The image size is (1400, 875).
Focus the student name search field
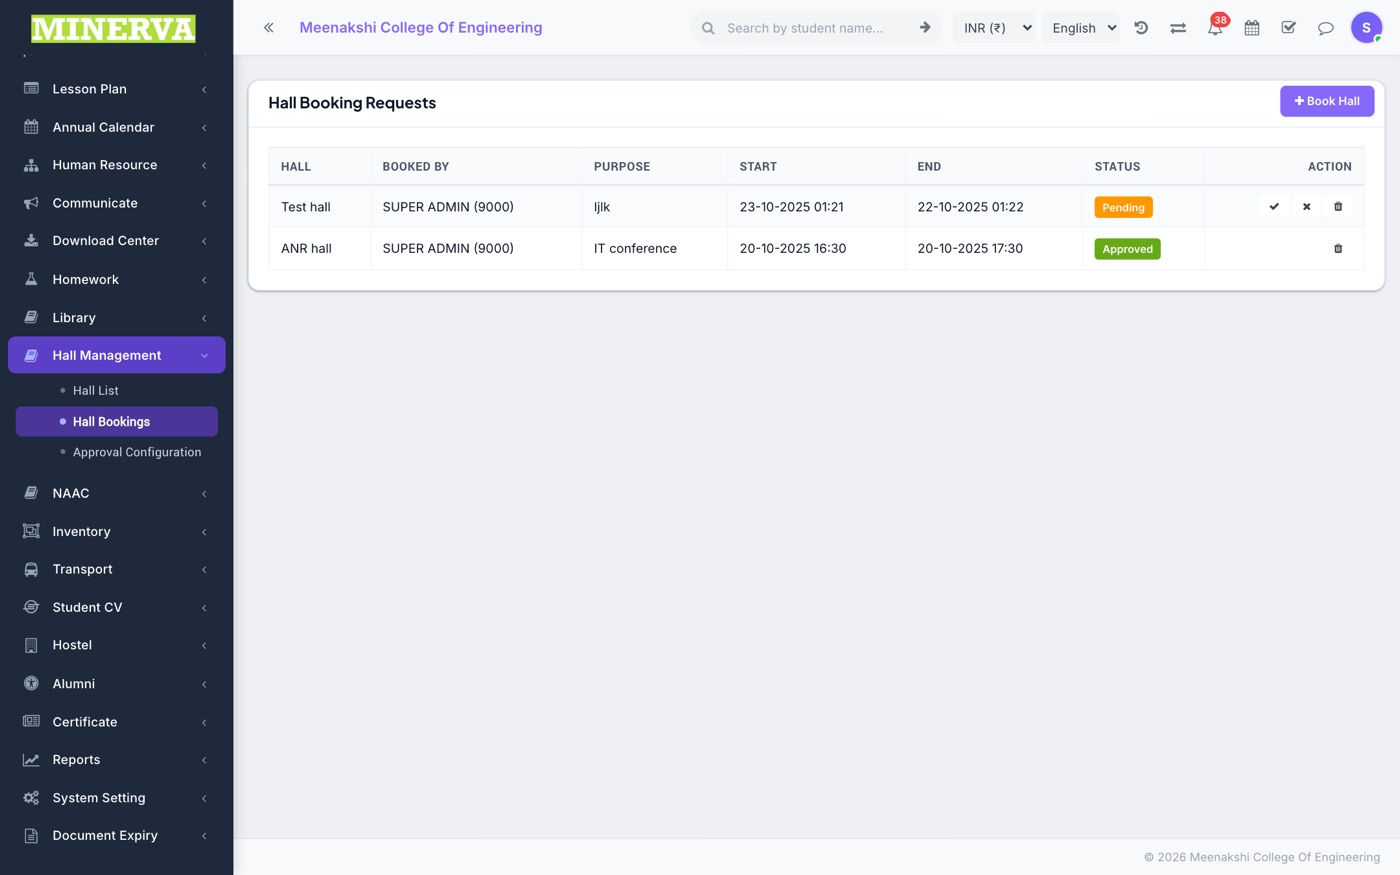coord(815,28)
